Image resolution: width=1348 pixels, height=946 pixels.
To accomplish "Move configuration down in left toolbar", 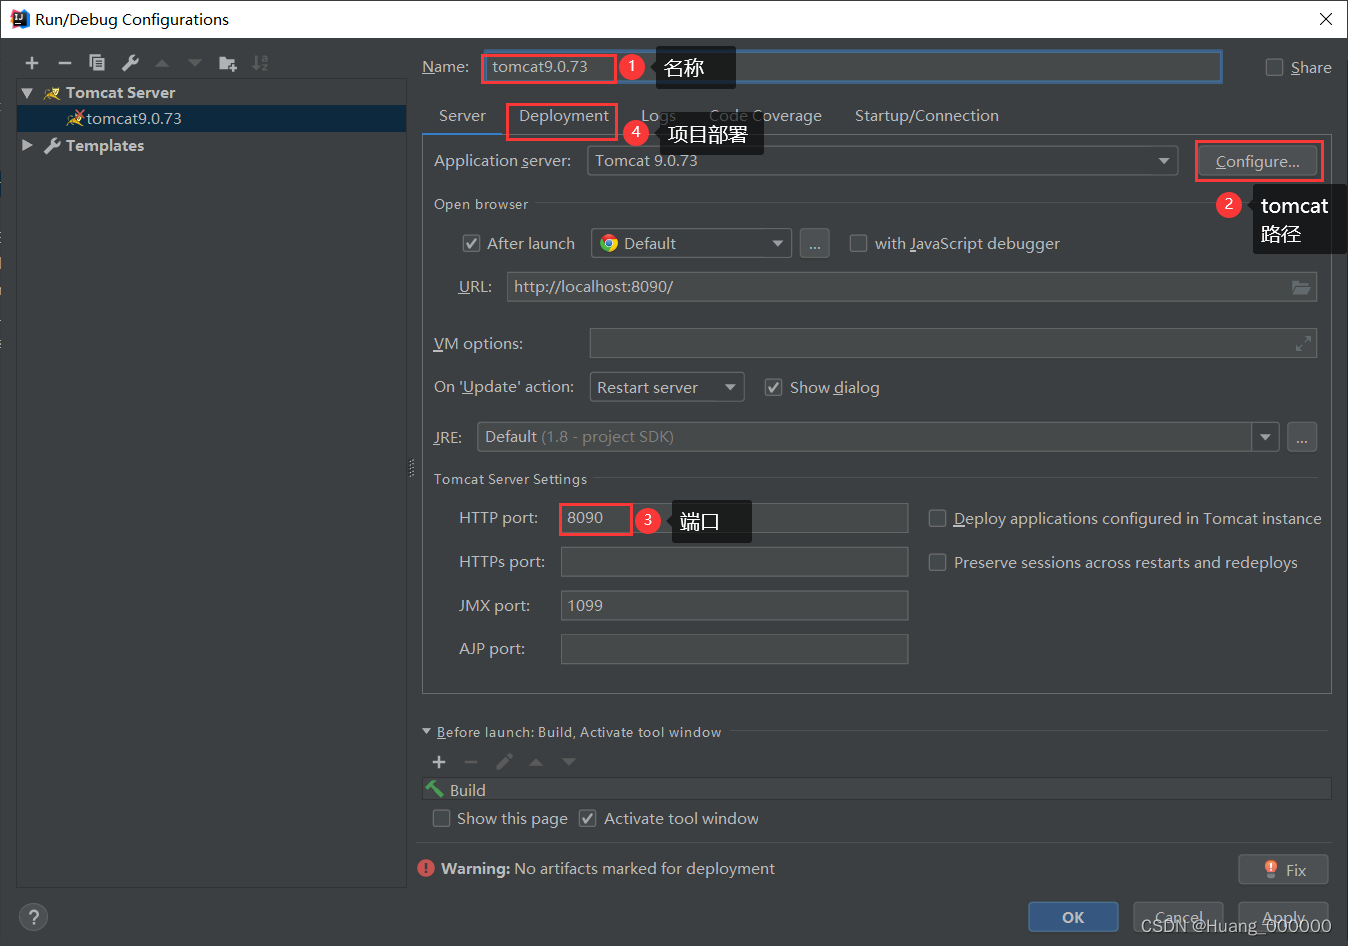I will pyautogui.click(x=195, y=63).
